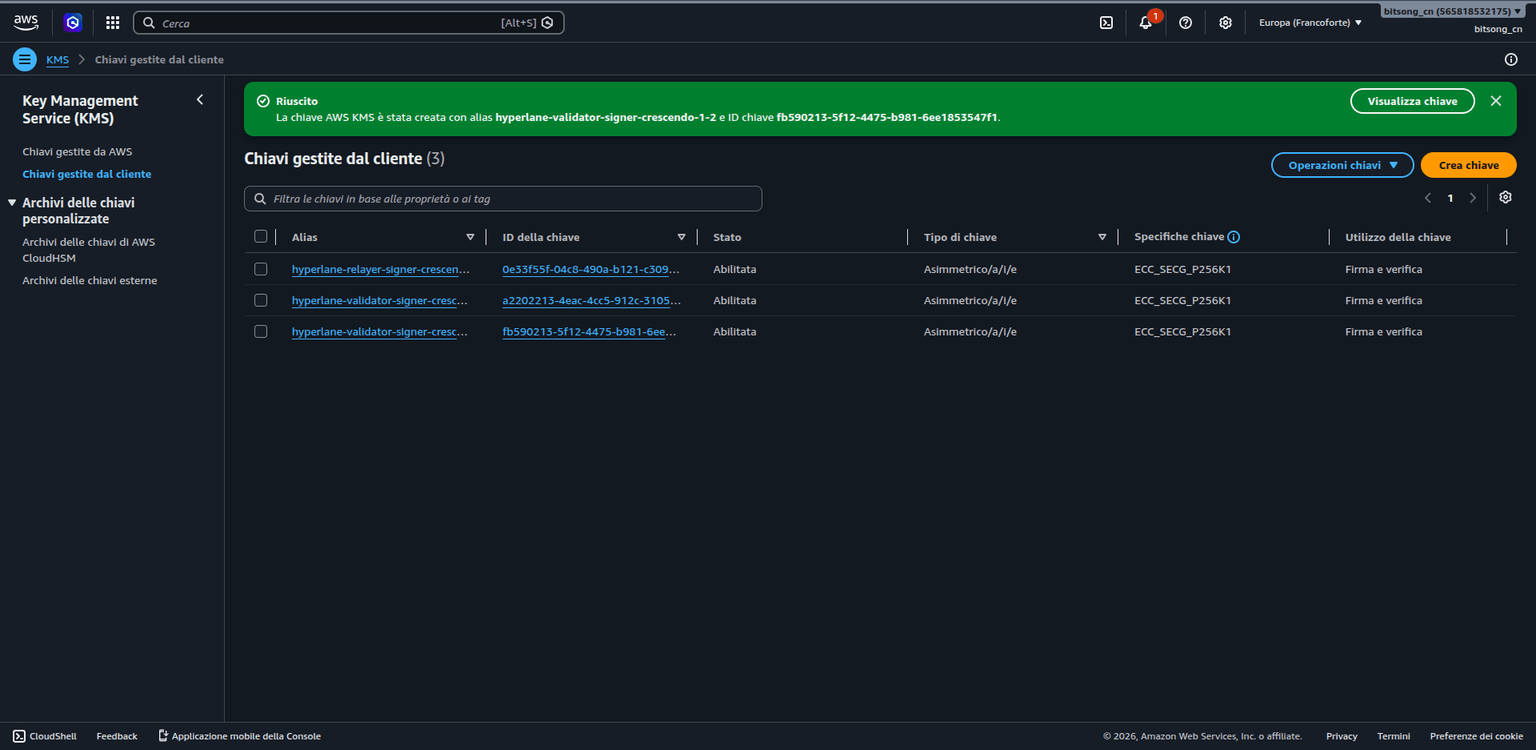
Task: Check the row with key ID fb590213
Action: [x=261, y=331]
